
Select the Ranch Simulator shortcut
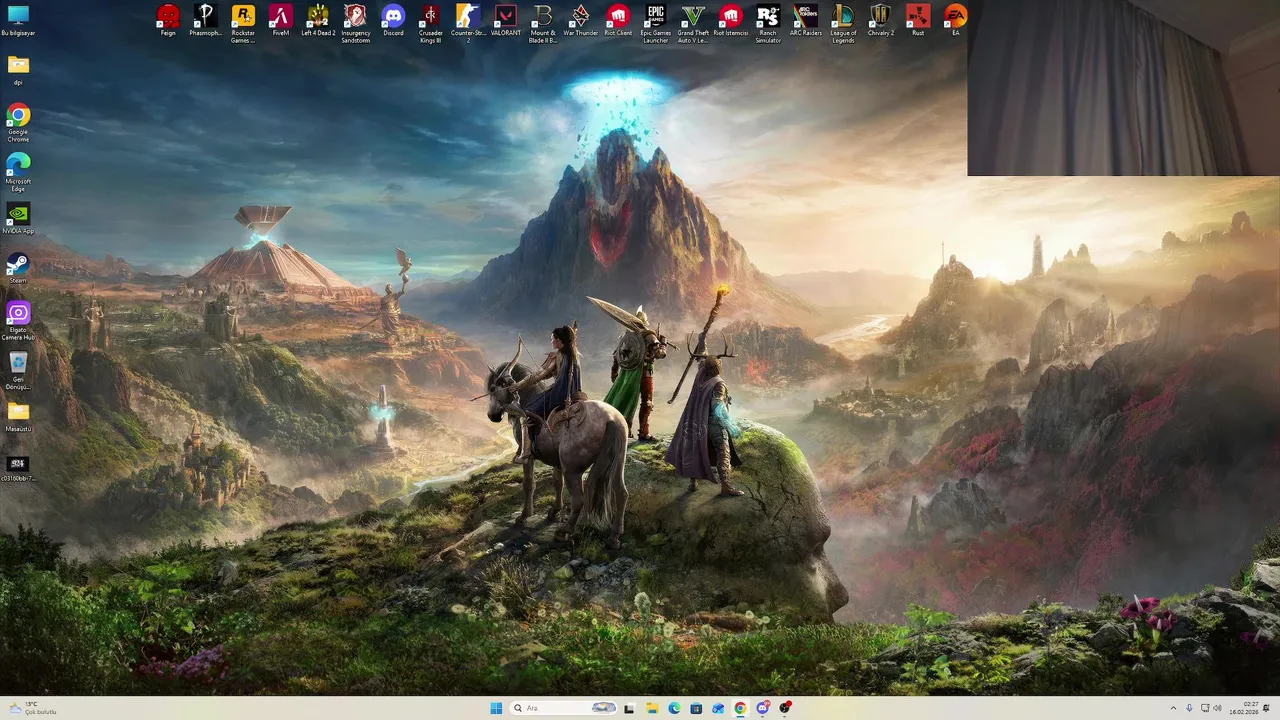tap(768, 23)
